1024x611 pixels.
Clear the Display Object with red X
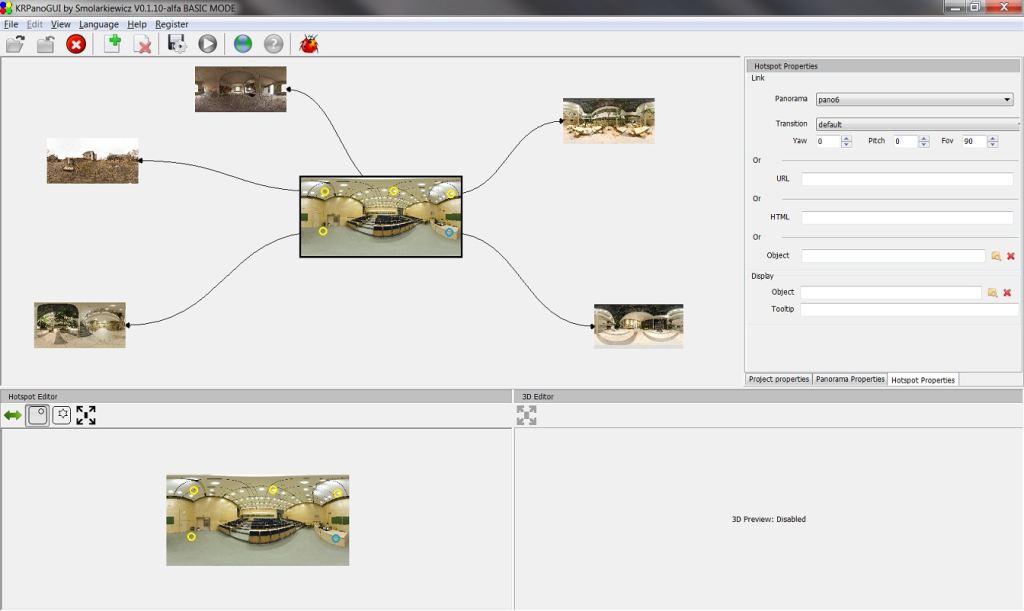(1007, 293)
